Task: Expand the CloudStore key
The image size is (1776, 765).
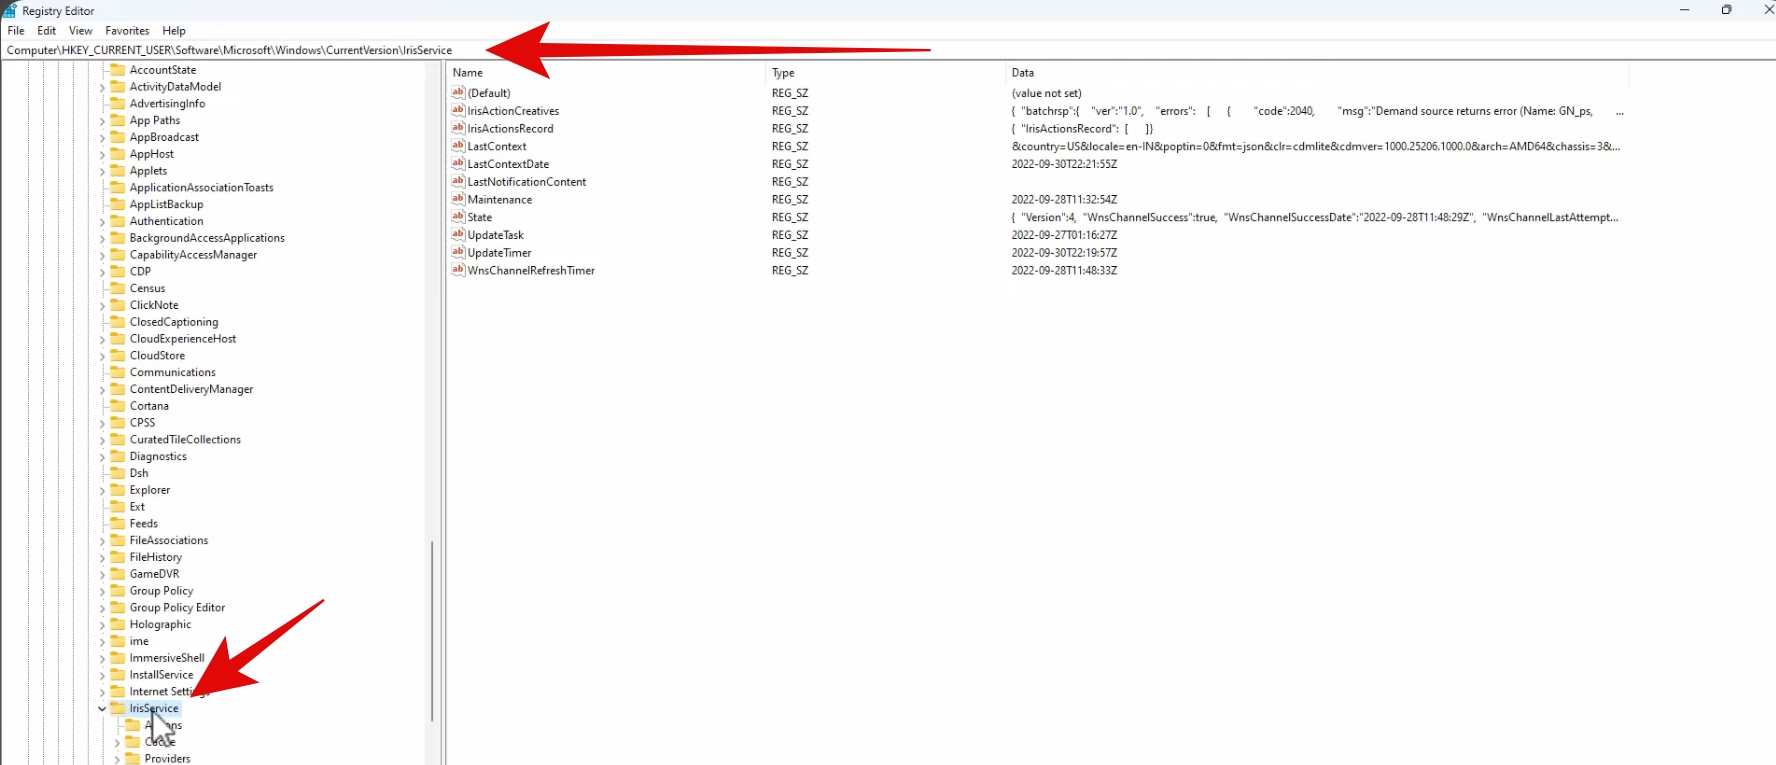Action: coord(102,356)
